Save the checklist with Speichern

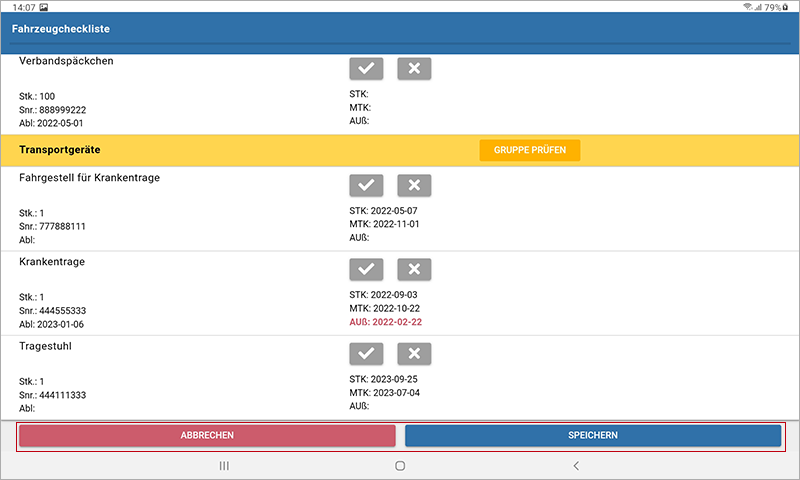[x=593, y=436]
